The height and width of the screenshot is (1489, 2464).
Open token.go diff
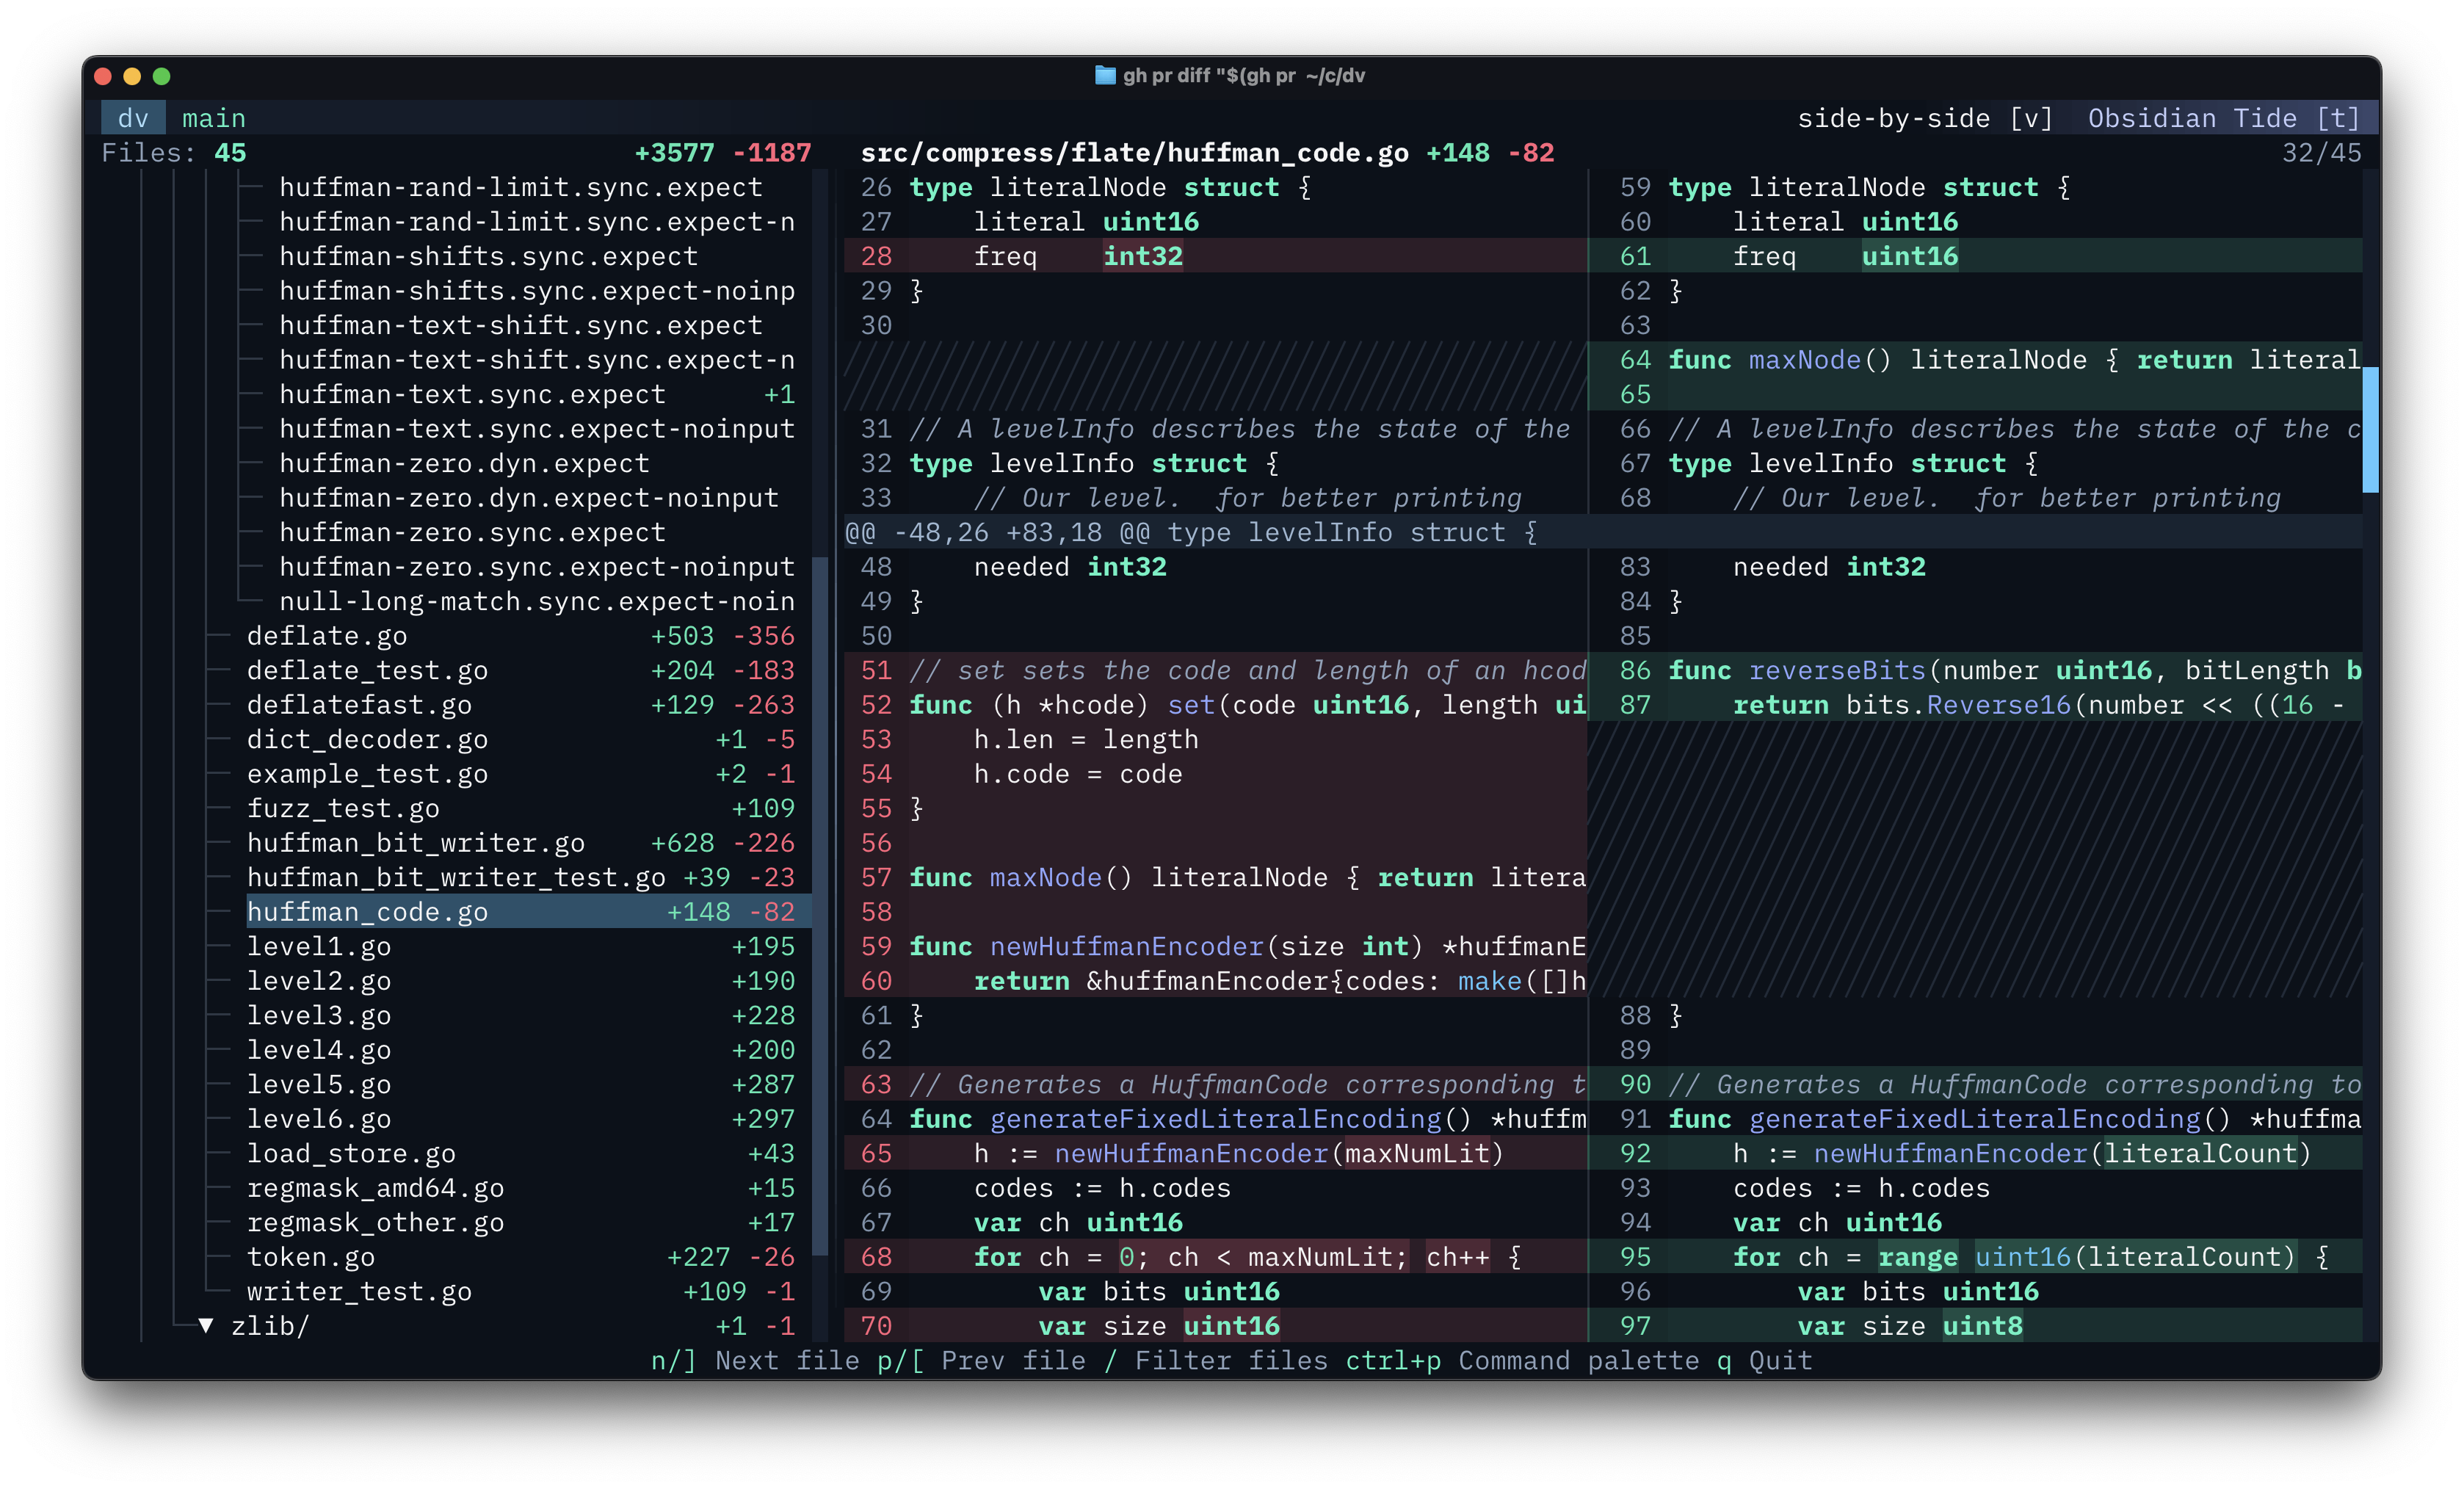pos(310,1257)
